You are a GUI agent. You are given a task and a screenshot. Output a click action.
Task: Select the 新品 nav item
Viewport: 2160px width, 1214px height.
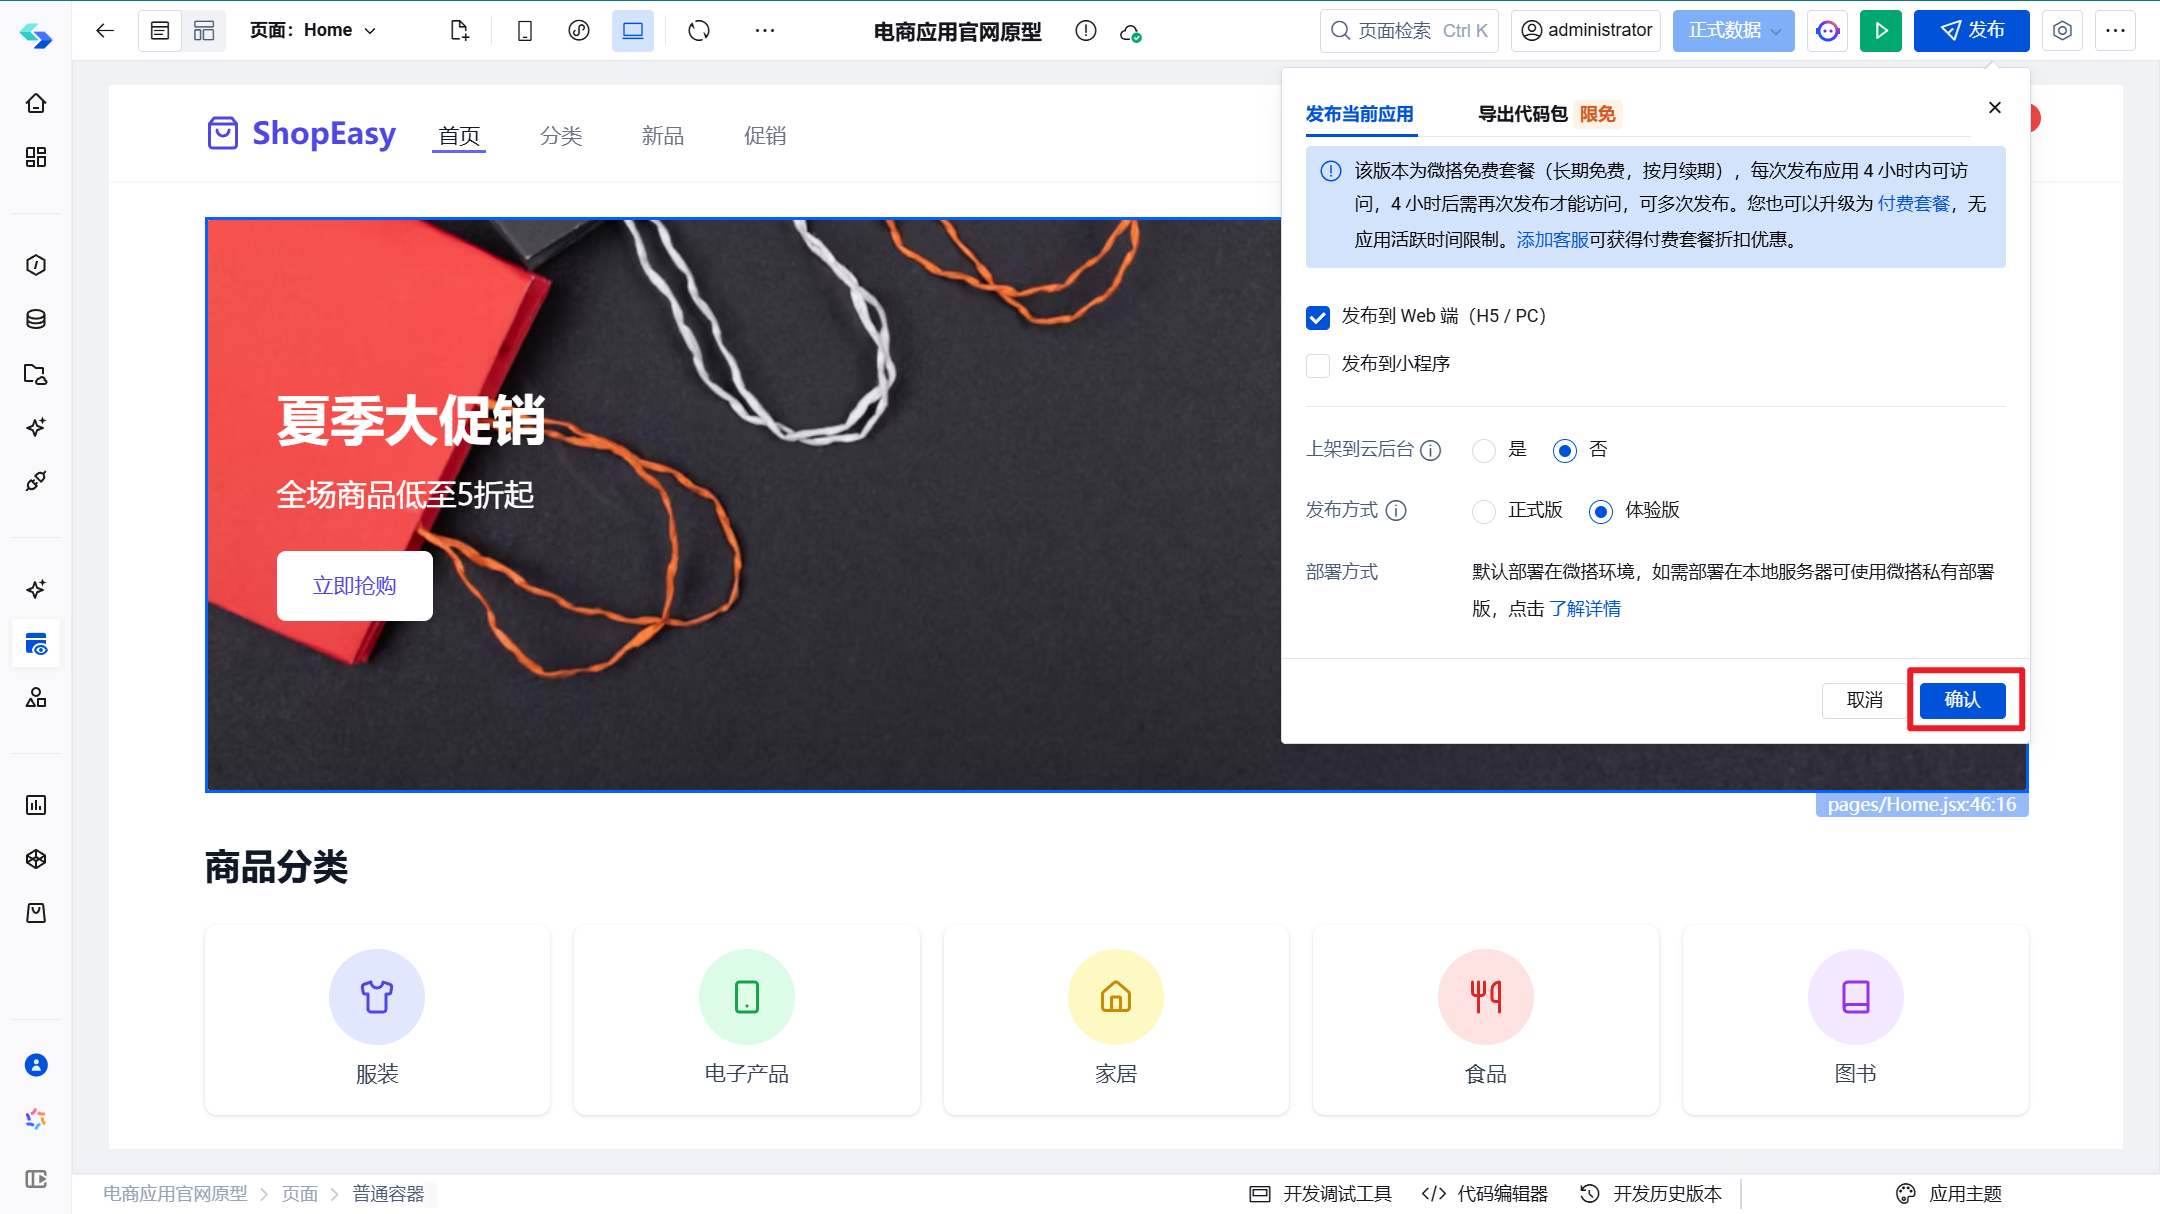coord(663,136)
